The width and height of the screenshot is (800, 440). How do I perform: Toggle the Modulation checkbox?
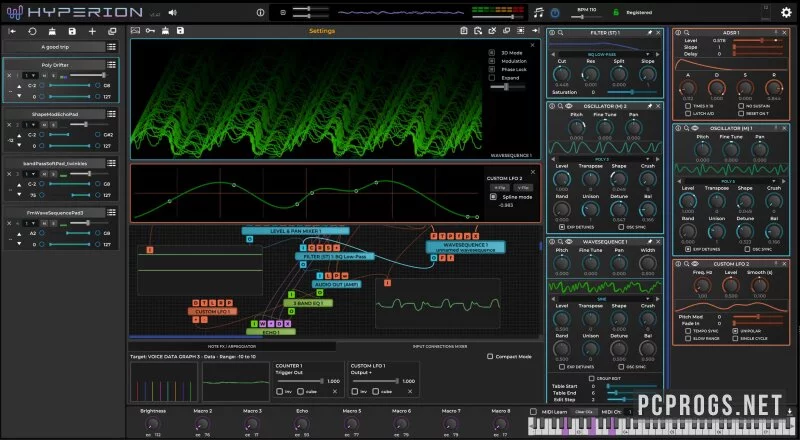click(492, 61)
